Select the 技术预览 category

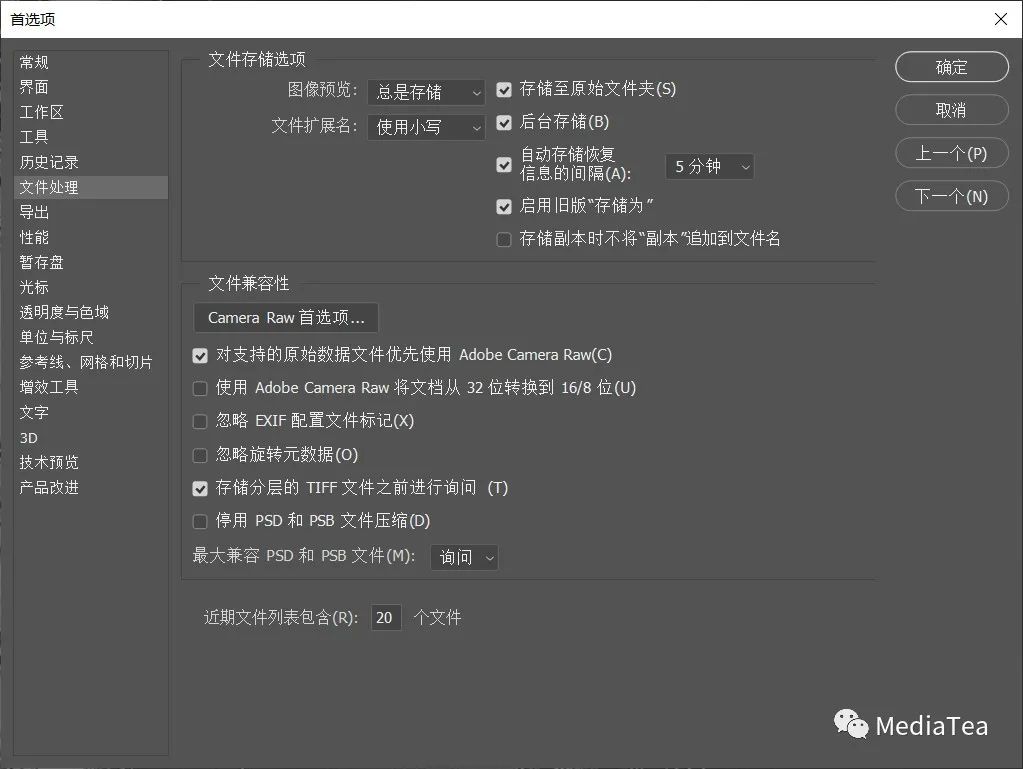pos(91,462)
